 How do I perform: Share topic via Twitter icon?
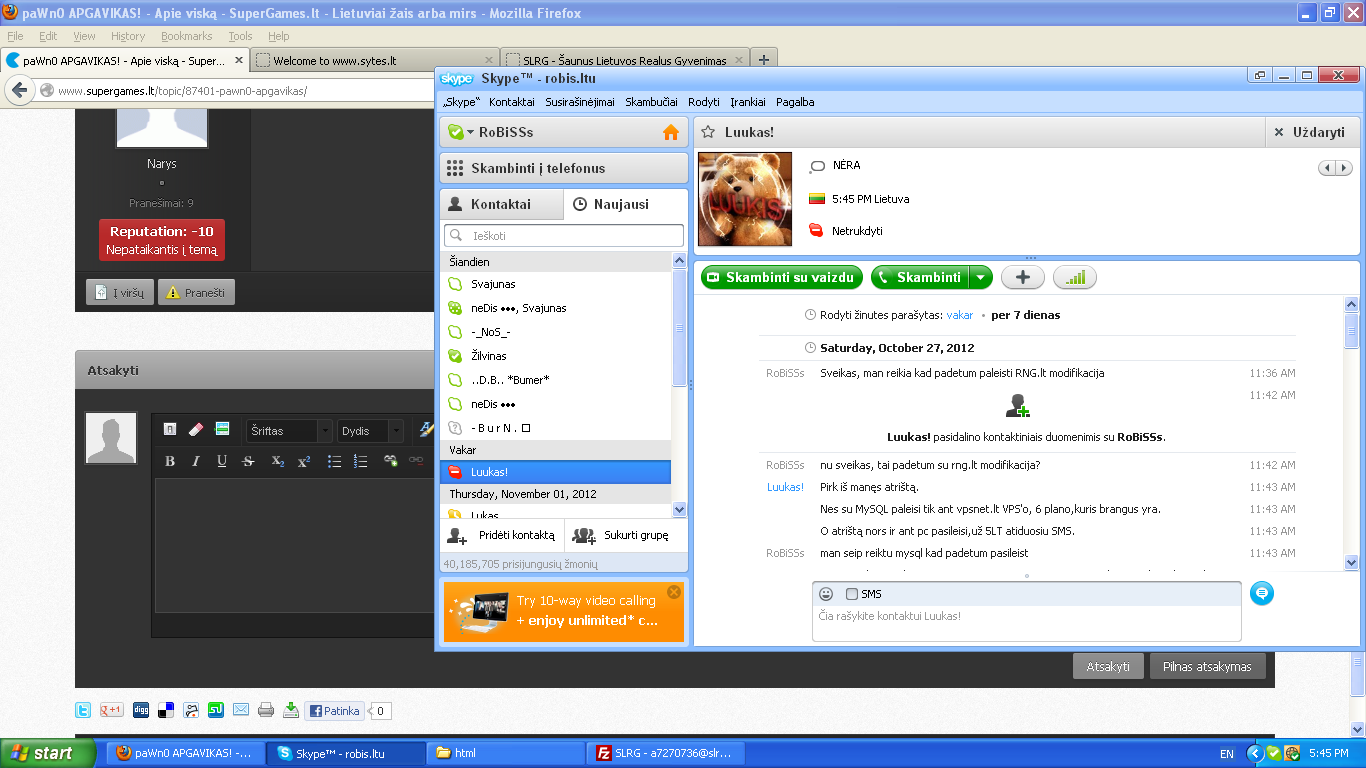point(84,710)
